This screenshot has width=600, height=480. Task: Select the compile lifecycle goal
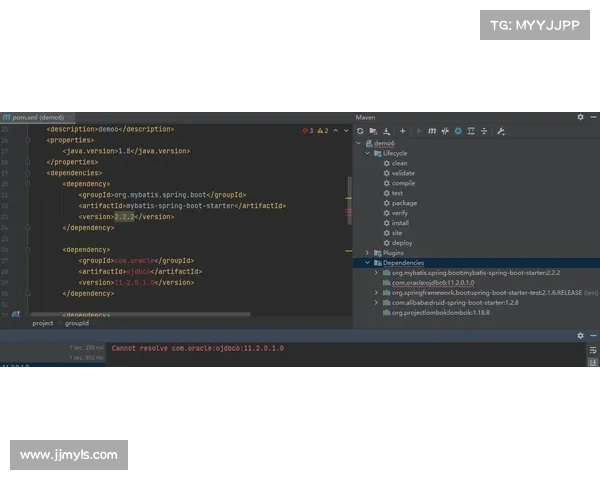click(x=399, y=183)
